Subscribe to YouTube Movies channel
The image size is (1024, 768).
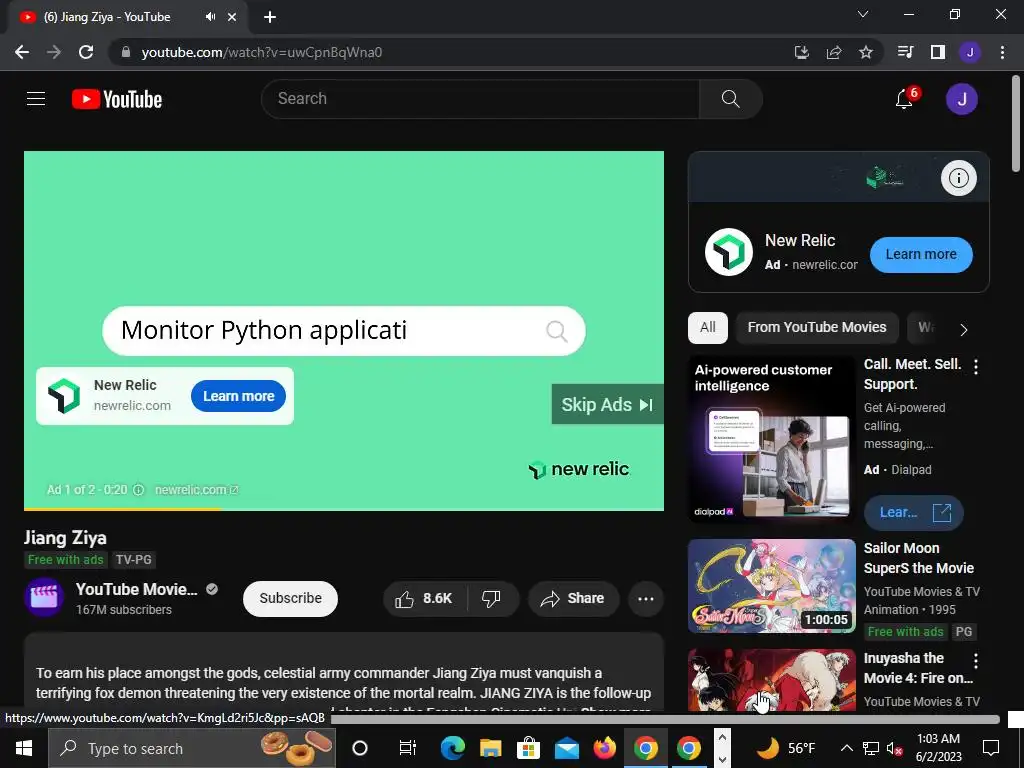click(291, 598)
